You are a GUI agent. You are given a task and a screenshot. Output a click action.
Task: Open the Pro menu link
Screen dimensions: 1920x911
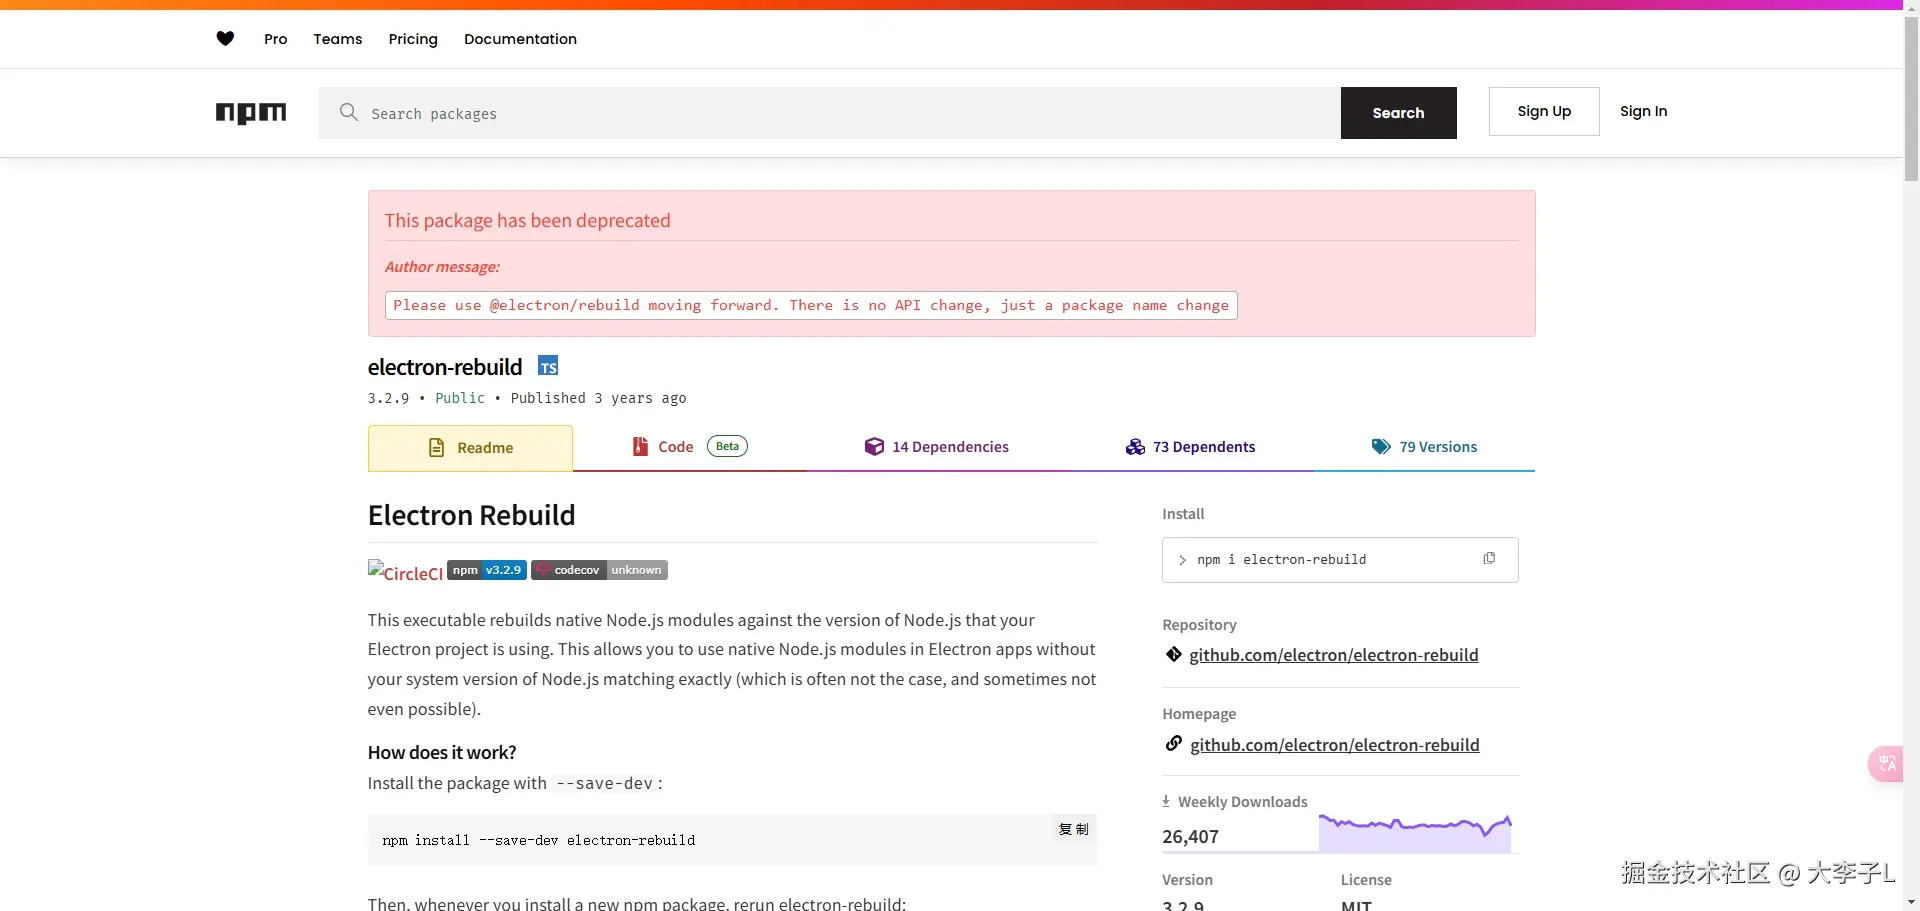click(276, 39)
